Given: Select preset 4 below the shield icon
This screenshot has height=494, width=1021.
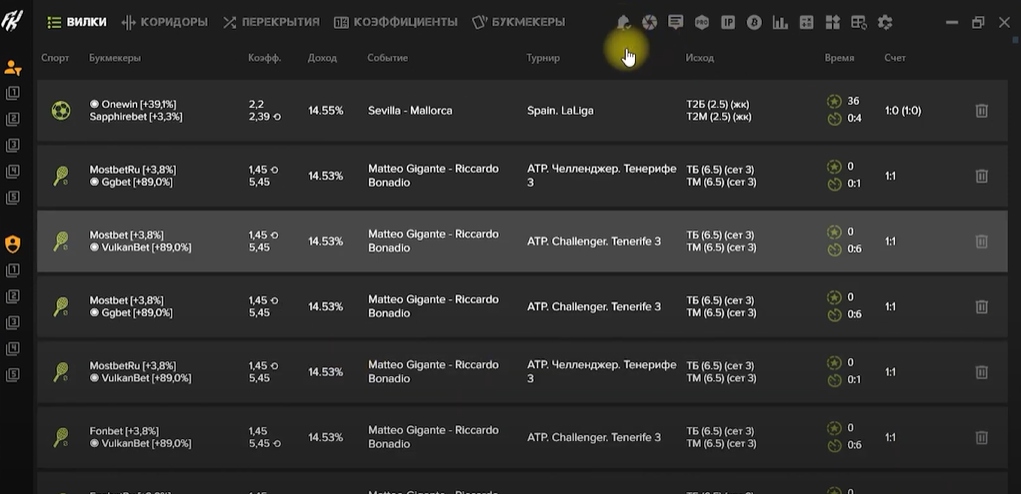Looking at the screenshot, I should pyautogui.click(x=12, y=348).
